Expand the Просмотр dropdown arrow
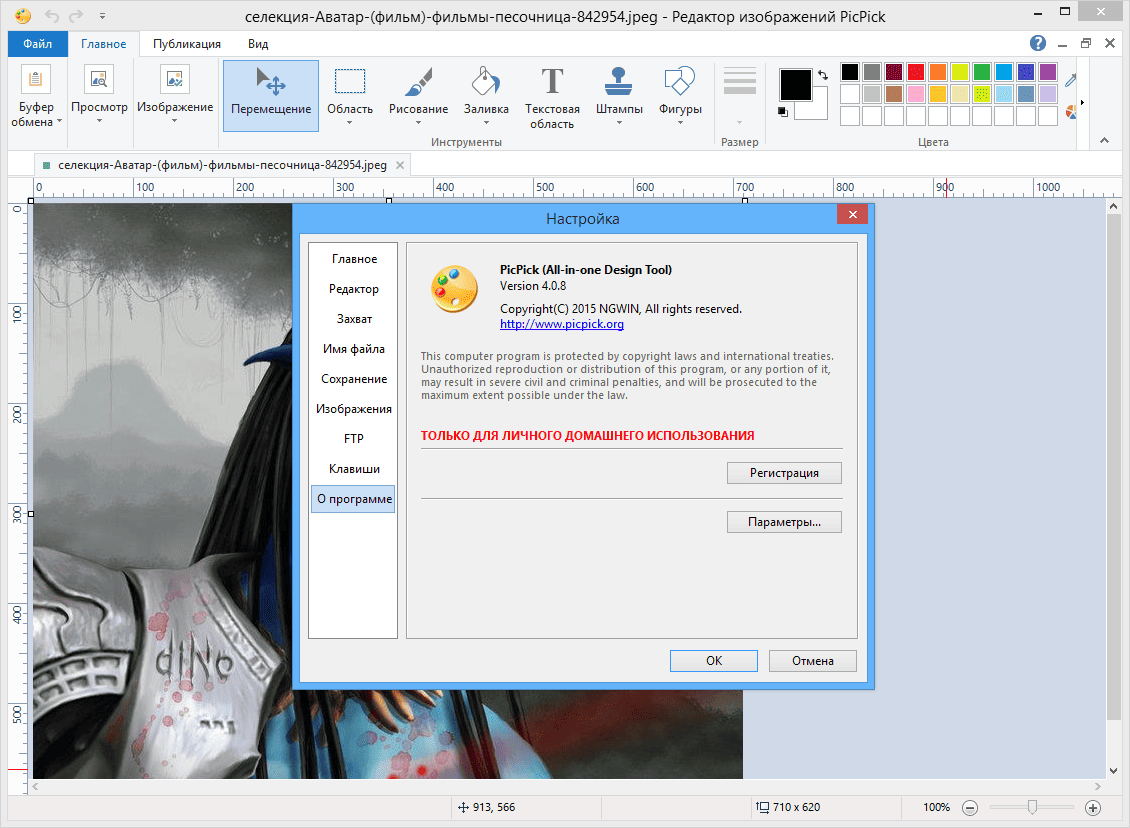 (x=99, y=121)
